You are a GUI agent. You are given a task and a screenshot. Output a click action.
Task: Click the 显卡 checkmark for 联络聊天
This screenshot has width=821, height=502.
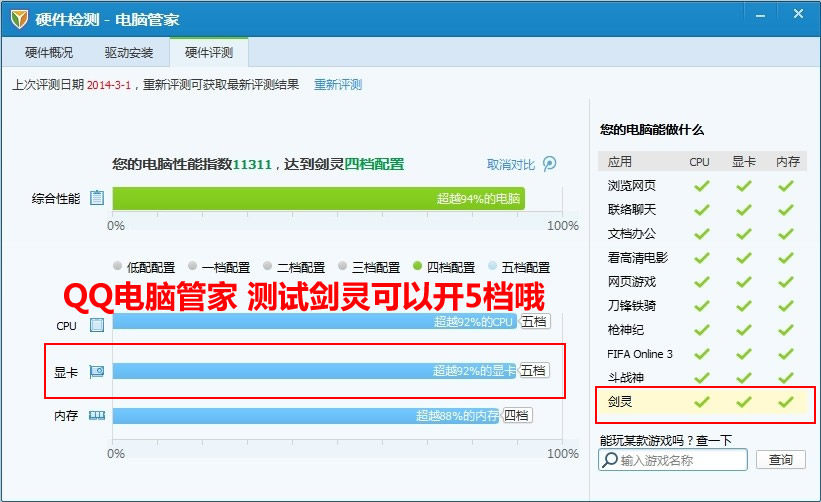(744, 209)
